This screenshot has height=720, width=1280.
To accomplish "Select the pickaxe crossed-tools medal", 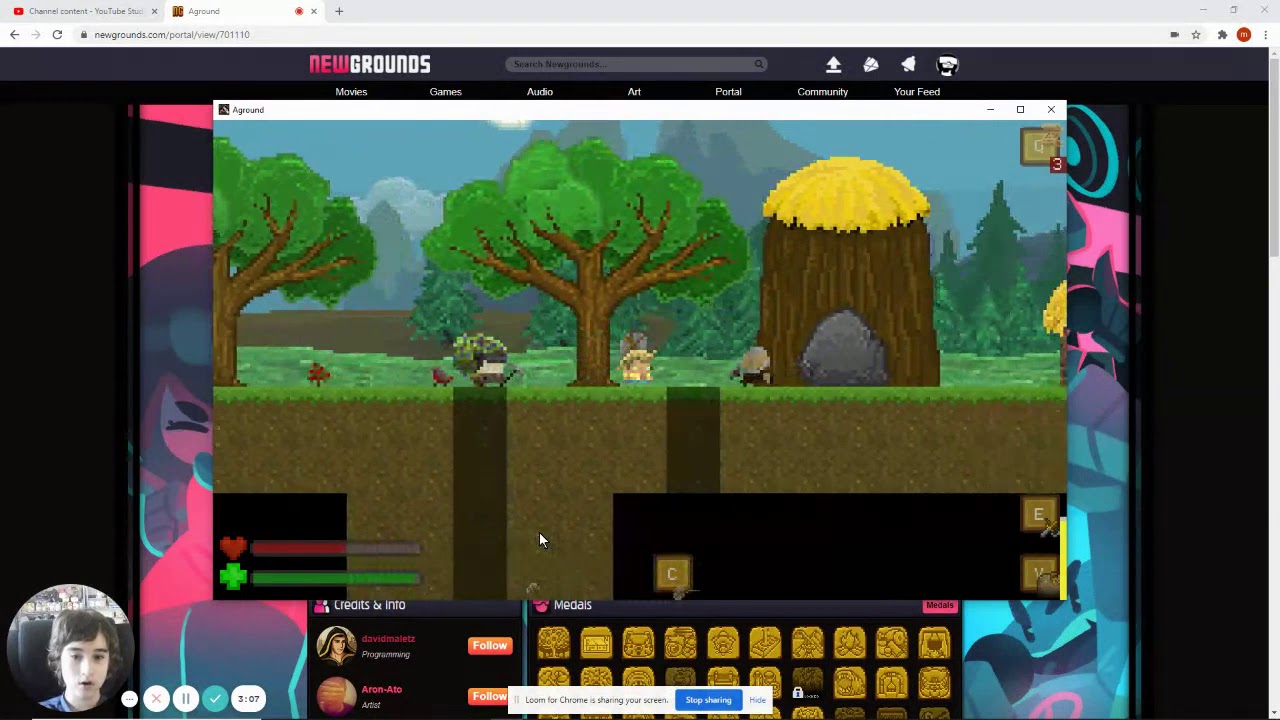I will (808, 643).
